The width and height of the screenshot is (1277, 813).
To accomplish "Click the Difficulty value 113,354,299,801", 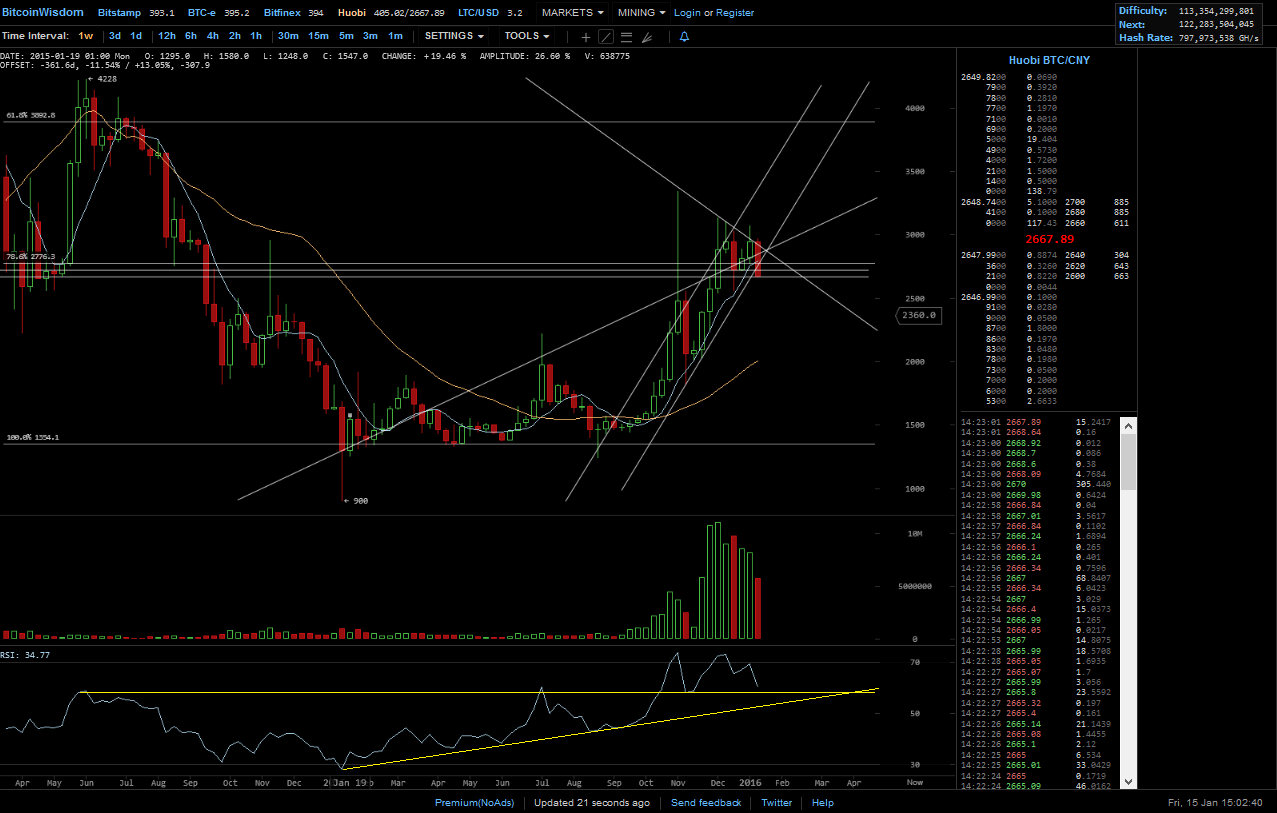I will [x=1216, y=11].
